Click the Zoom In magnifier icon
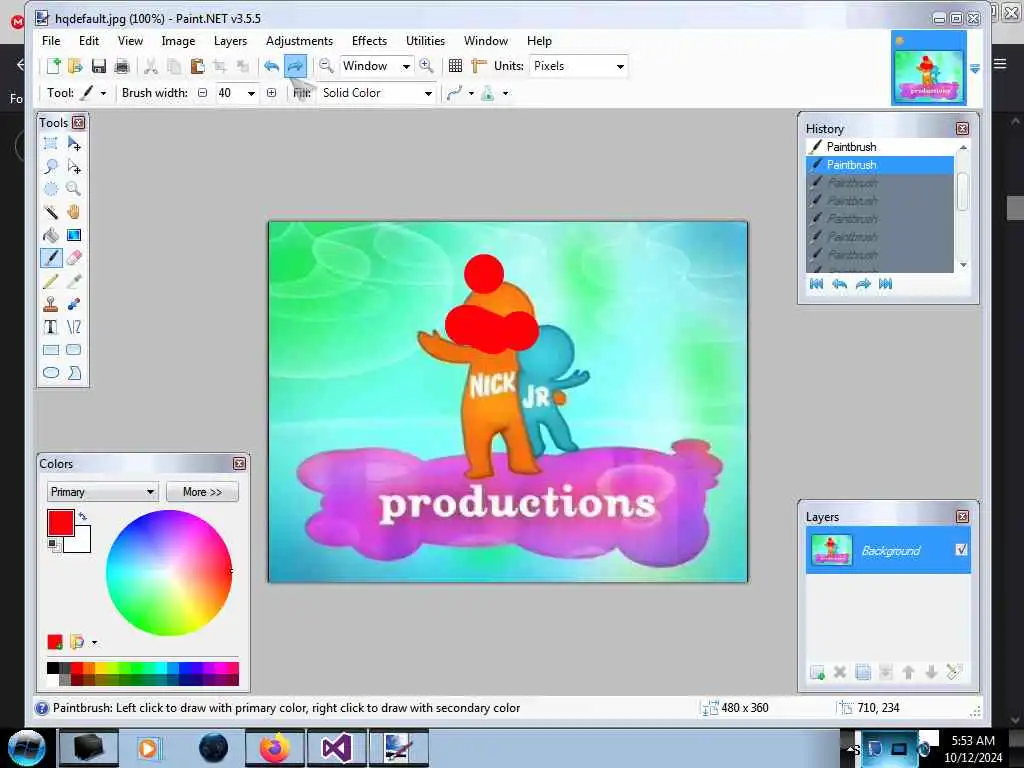 [426, 65]
